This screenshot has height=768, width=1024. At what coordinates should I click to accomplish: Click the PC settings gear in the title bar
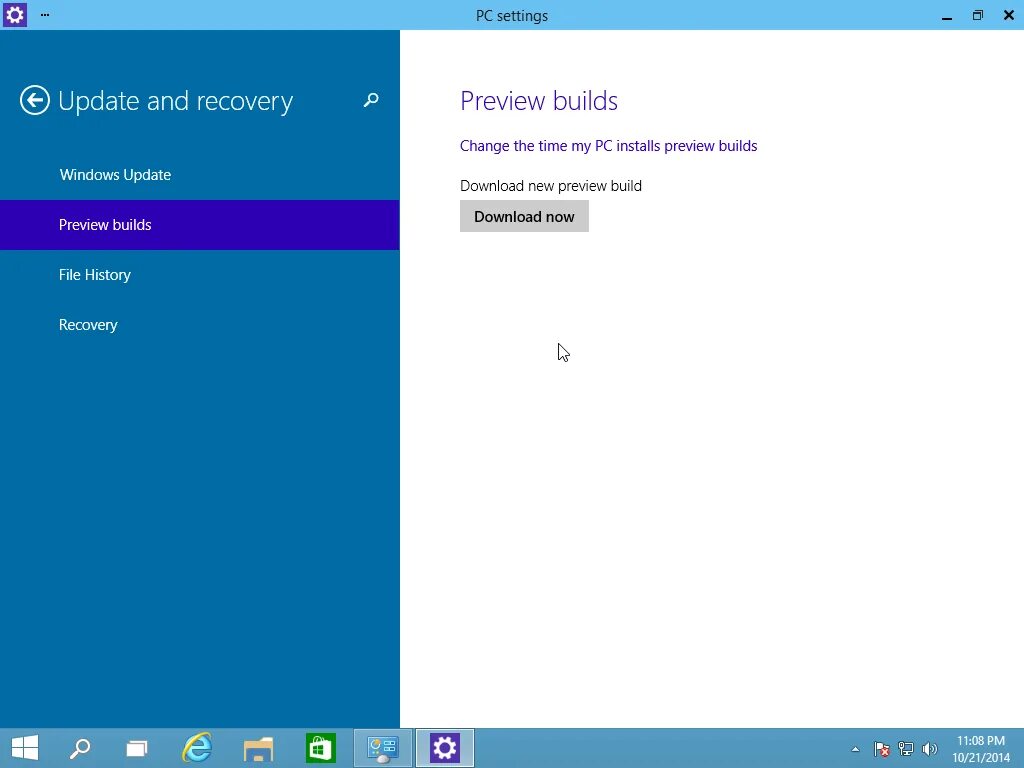click(14, 15)
